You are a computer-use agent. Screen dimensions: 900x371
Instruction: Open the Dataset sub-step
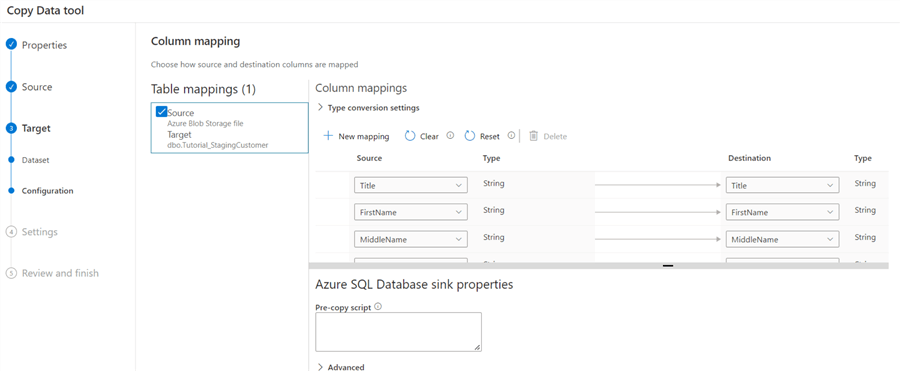pyautogui.click(x=36, y=160)
